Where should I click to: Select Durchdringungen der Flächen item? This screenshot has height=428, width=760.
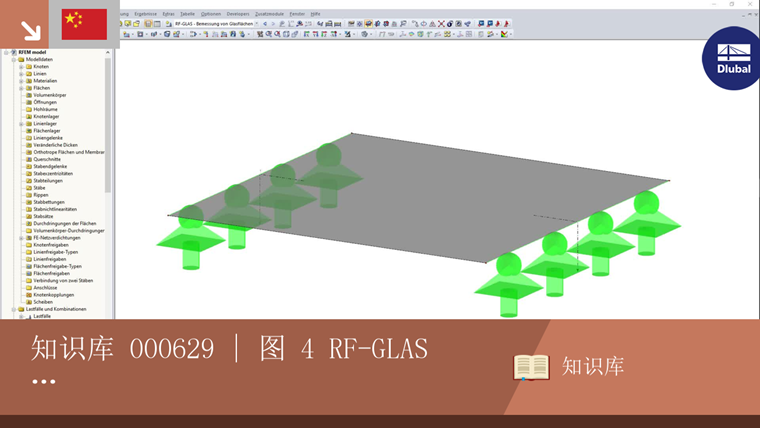tap(64, 223)
